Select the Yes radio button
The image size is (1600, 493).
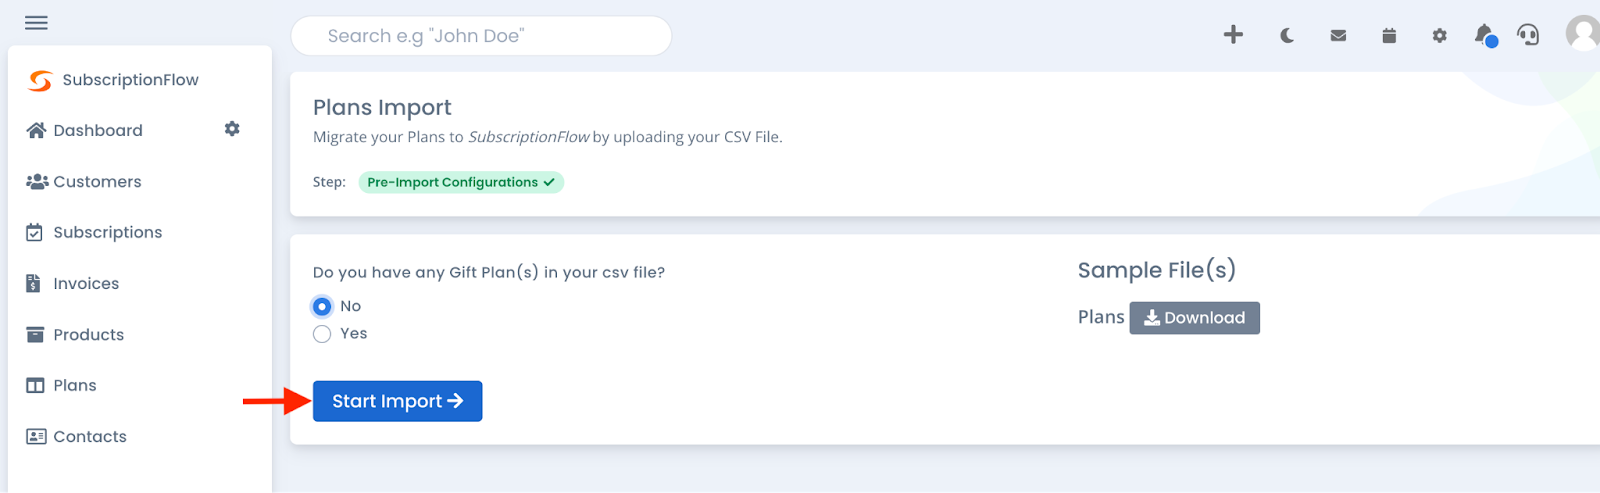pyautogui.click(x=322, y=334)
